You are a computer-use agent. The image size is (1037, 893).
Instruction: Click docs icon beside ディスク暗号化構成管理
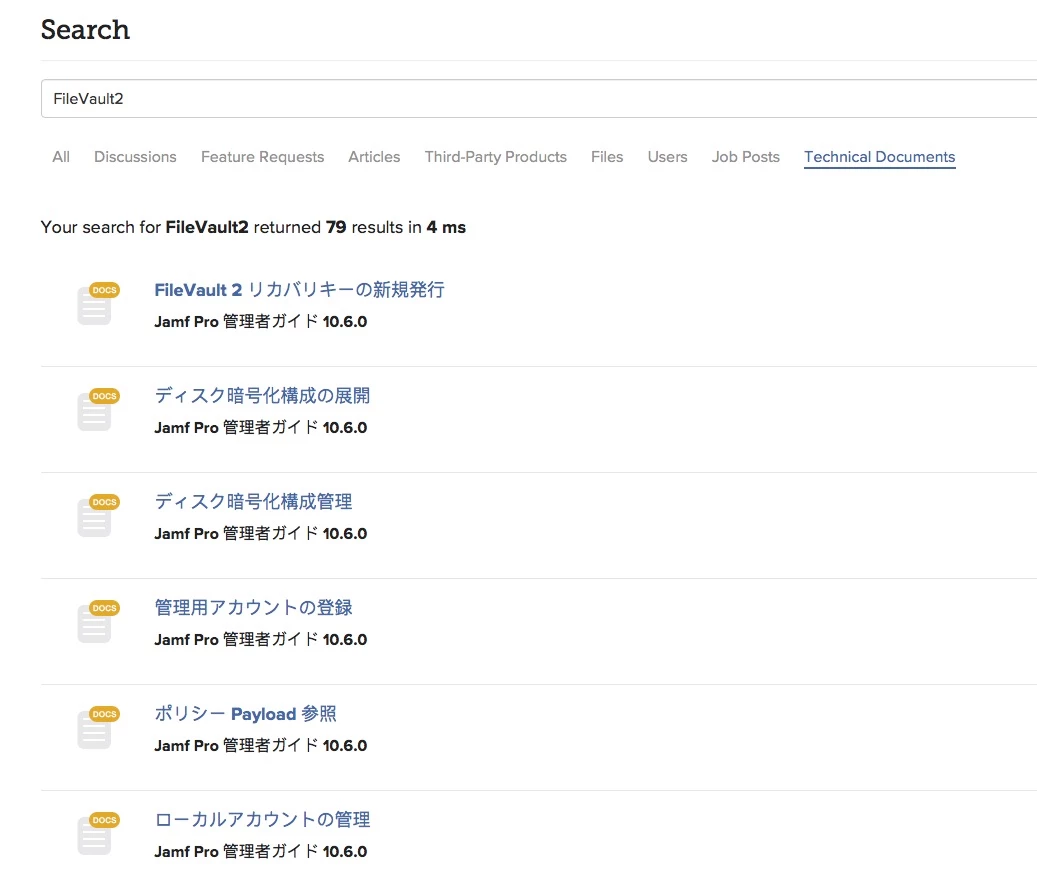(x=98, y=516)
